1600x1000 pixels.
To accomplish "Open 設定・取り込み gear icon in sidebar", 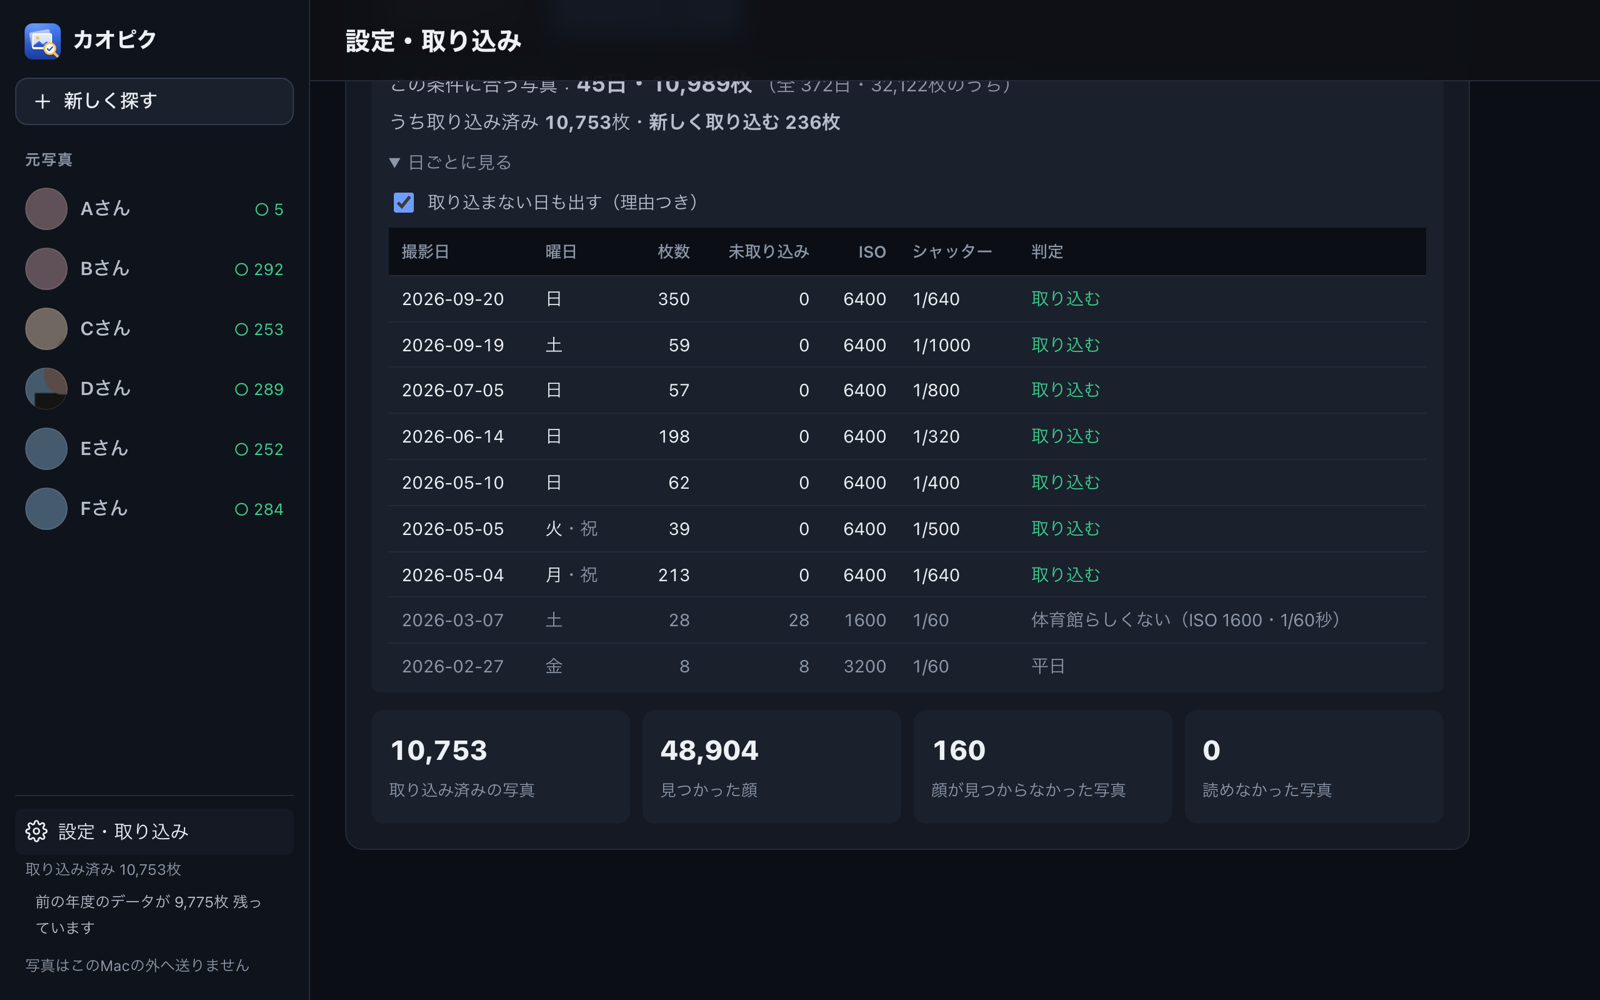I will click(x=36, y=831).
